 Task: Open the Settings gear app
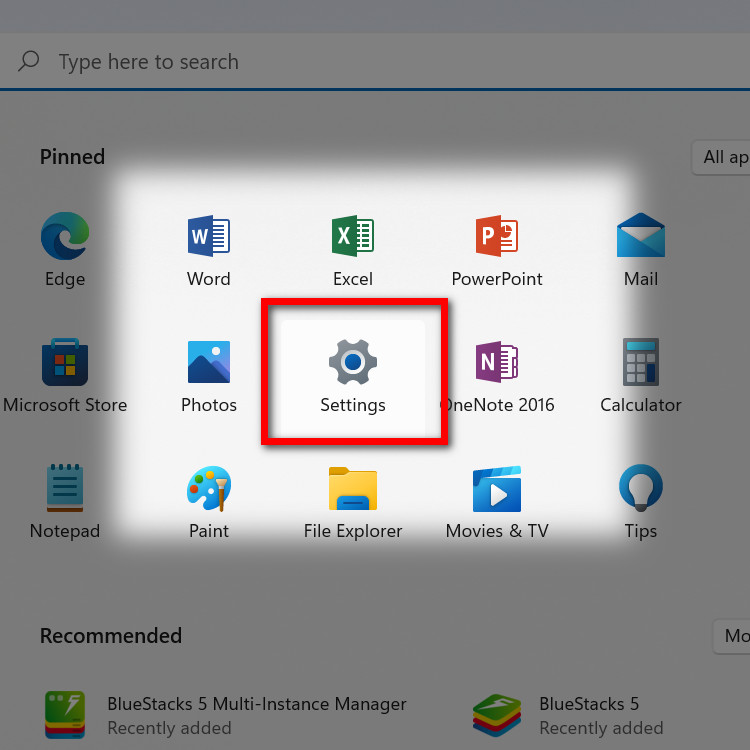coord(353,376)
